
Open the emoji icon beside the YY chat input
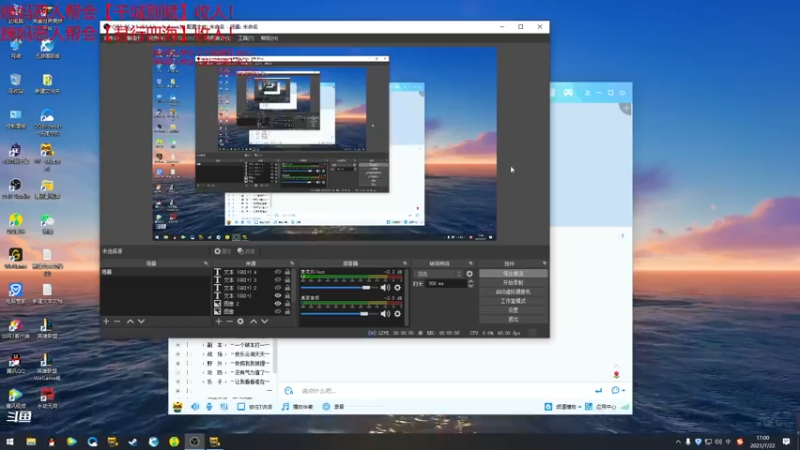click(x=288, y=391)
